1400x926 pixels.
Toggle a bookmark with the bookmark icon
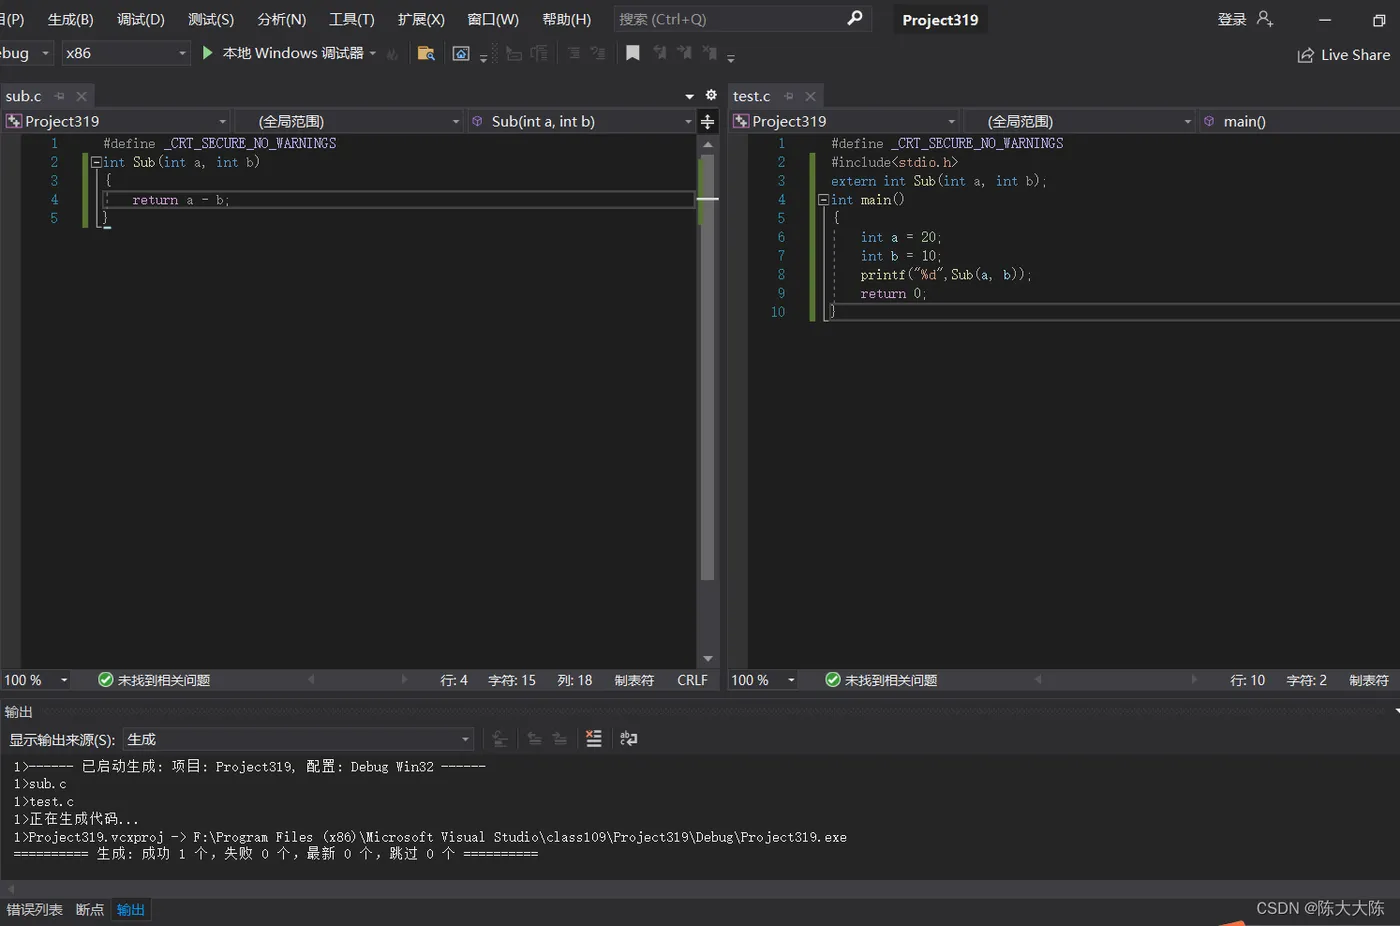[633, 53]
